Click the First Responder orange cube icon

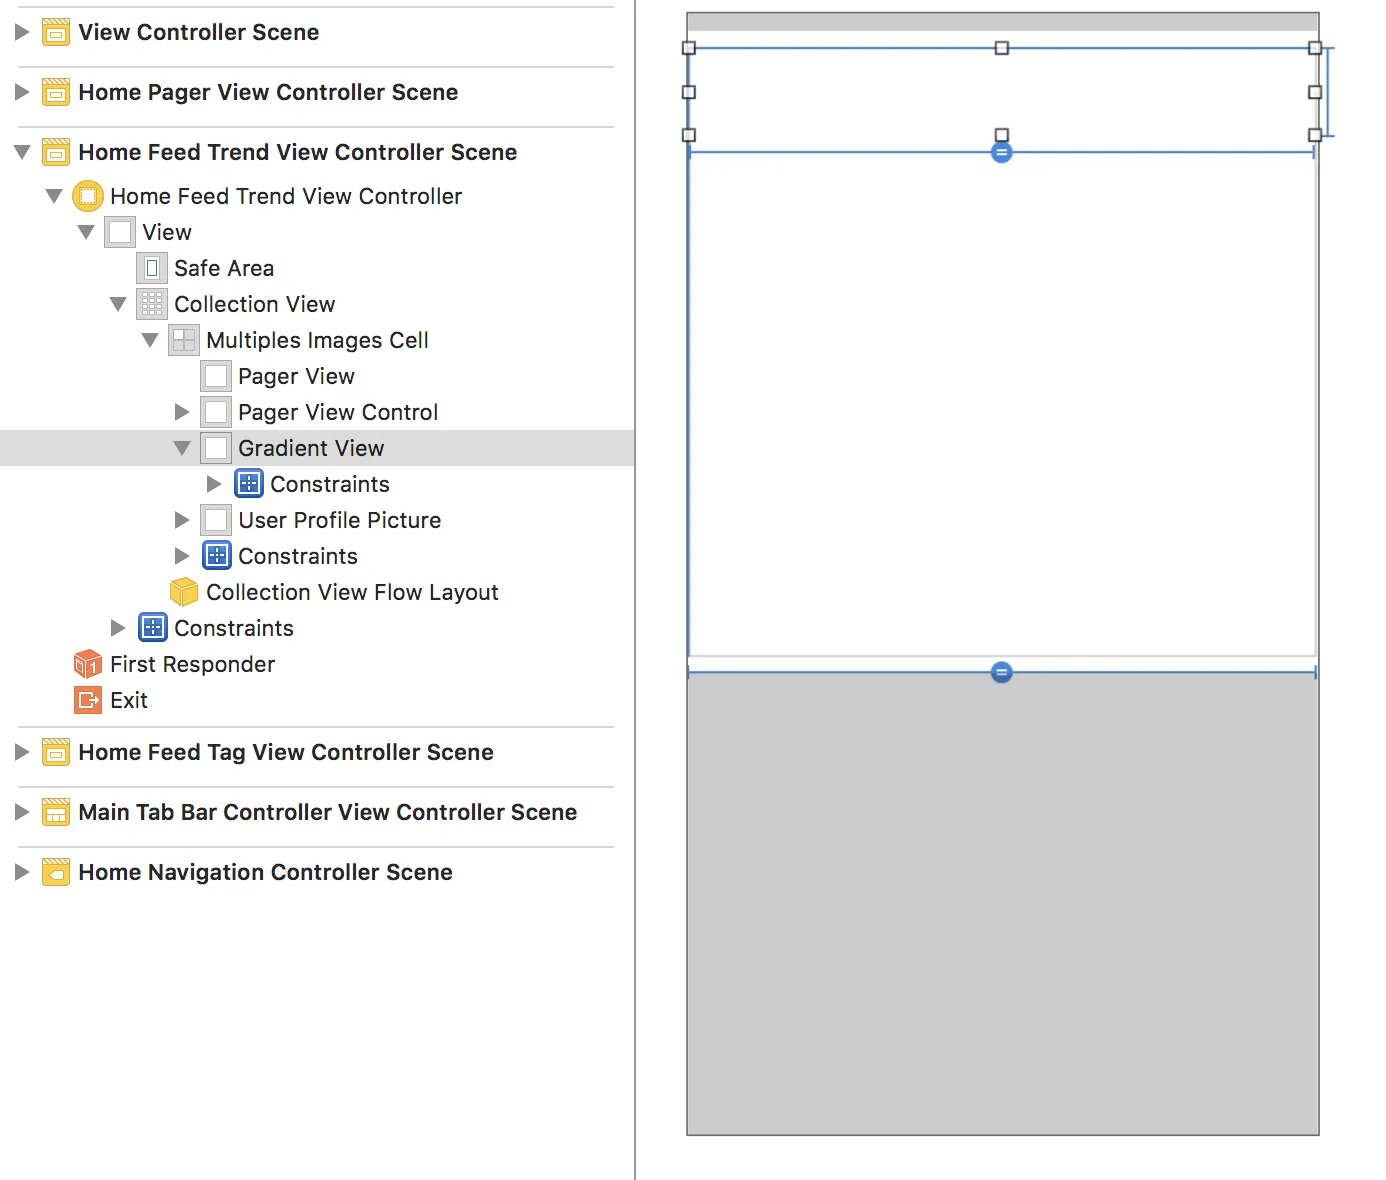pyautogui.click(x=88, y=664)
